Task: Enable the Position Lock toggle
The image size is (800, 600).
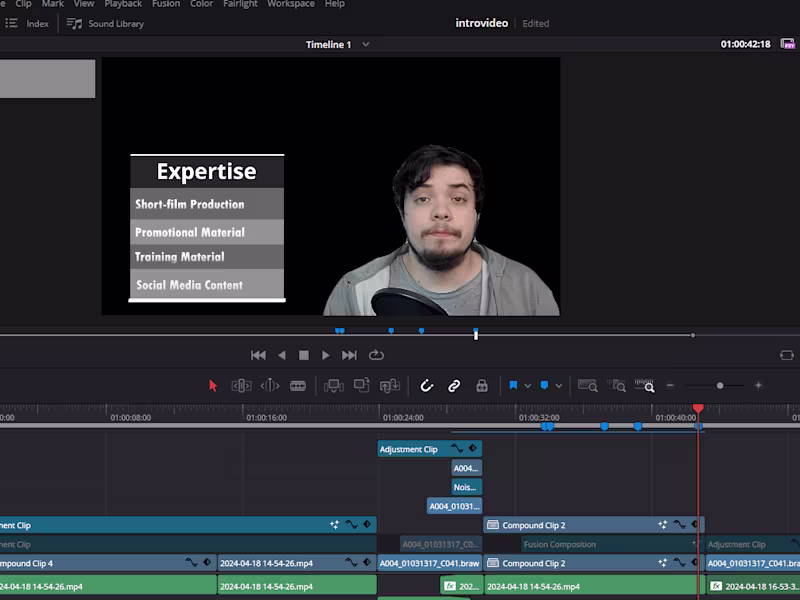Action: click(x=482, y=385)
